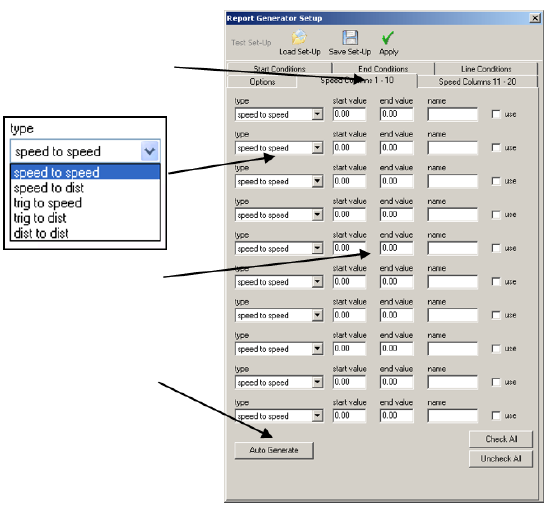Open the enlarged speed to speed combo arrow

(150, 151)
